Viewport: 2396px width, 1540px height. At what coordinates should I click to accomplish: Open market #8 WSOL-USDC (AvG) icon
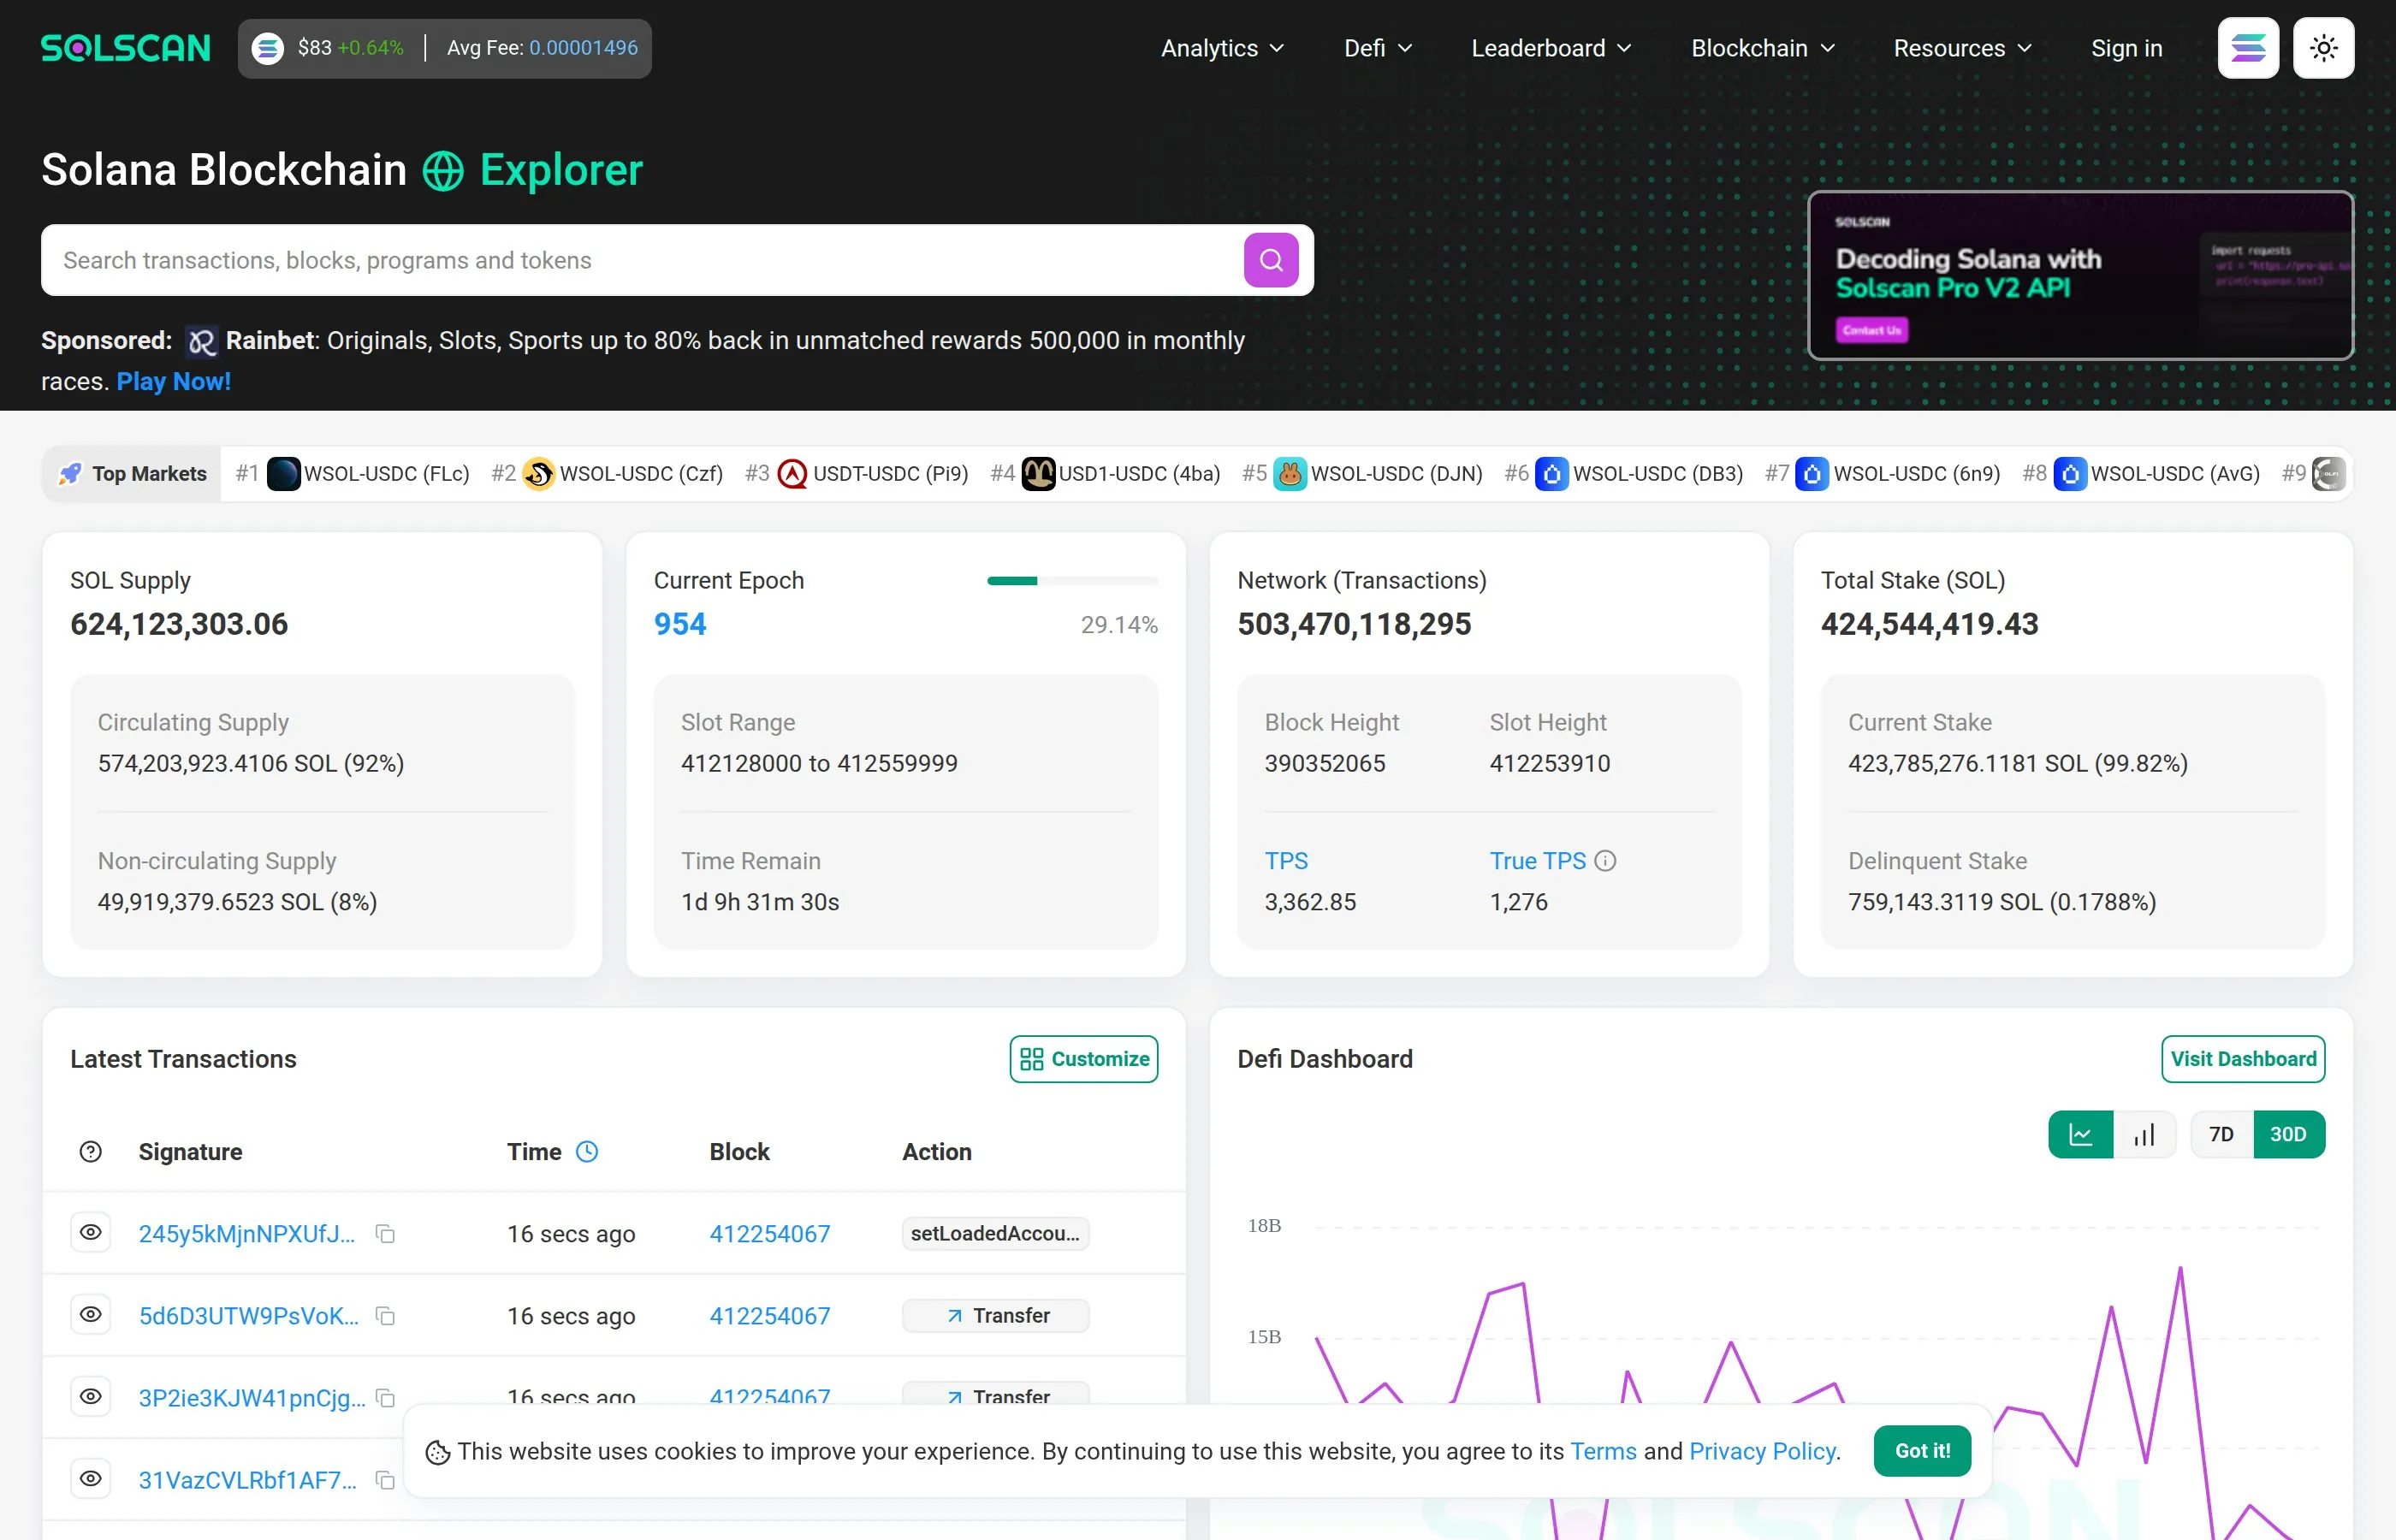pyautogui.click(x=2070, y=474)
